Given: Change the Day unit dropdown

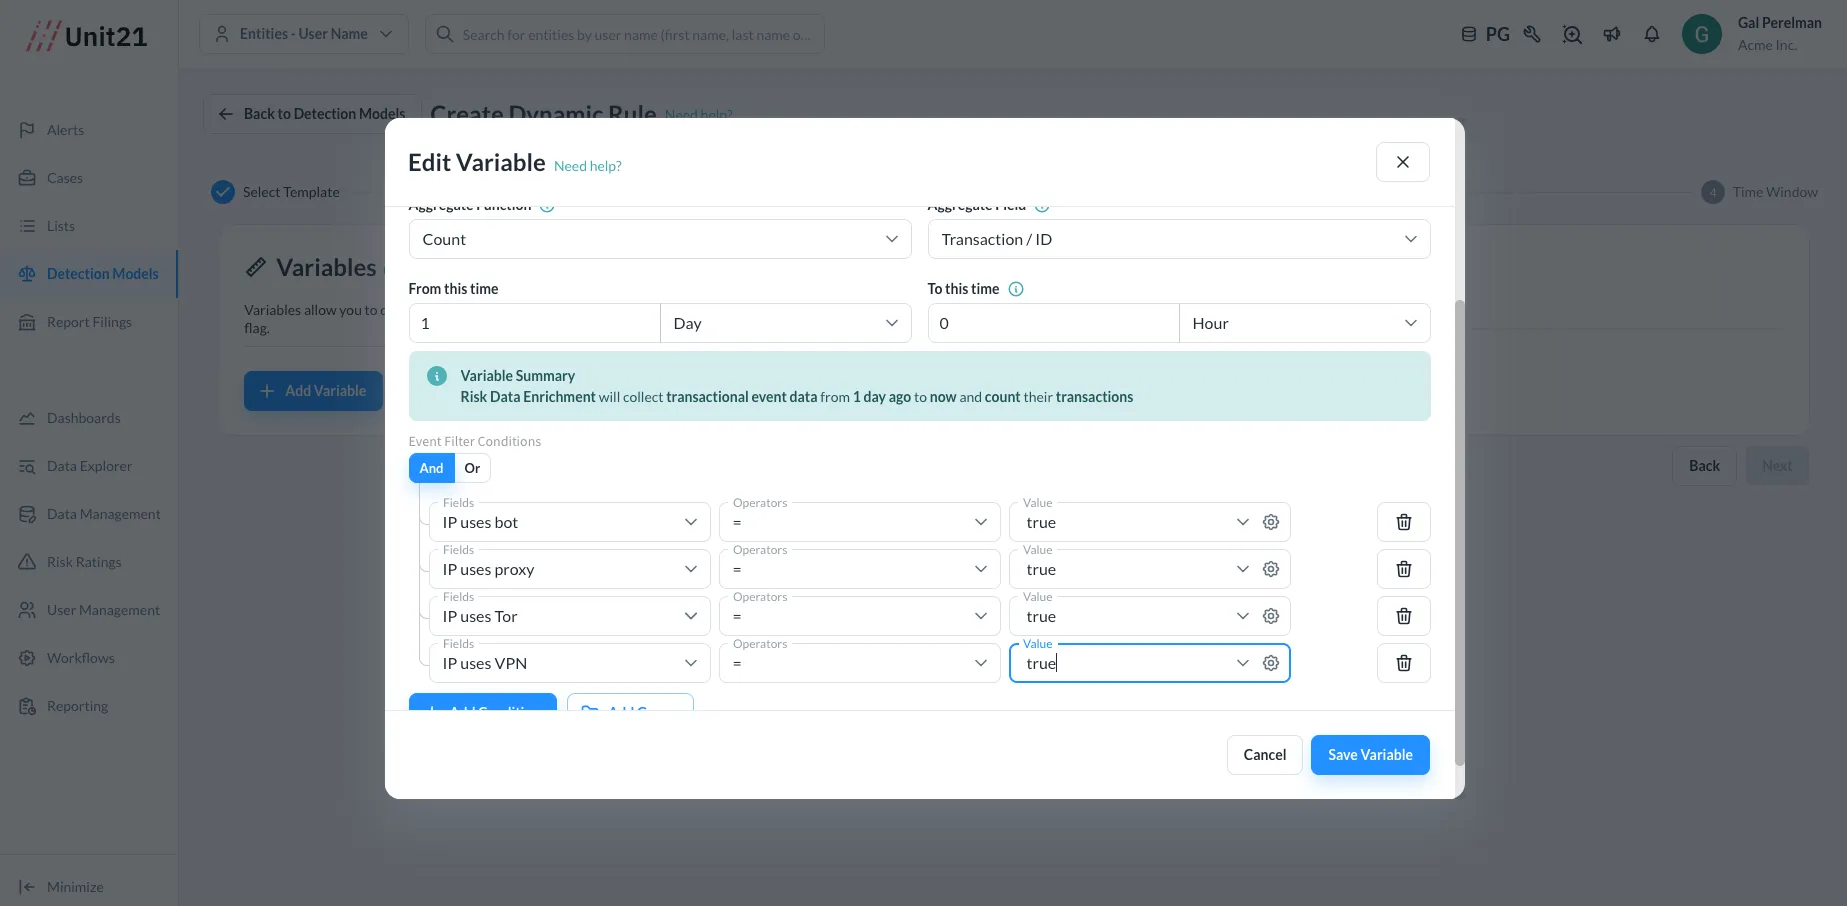Looking at the screenshot, I should click(786, 323).
